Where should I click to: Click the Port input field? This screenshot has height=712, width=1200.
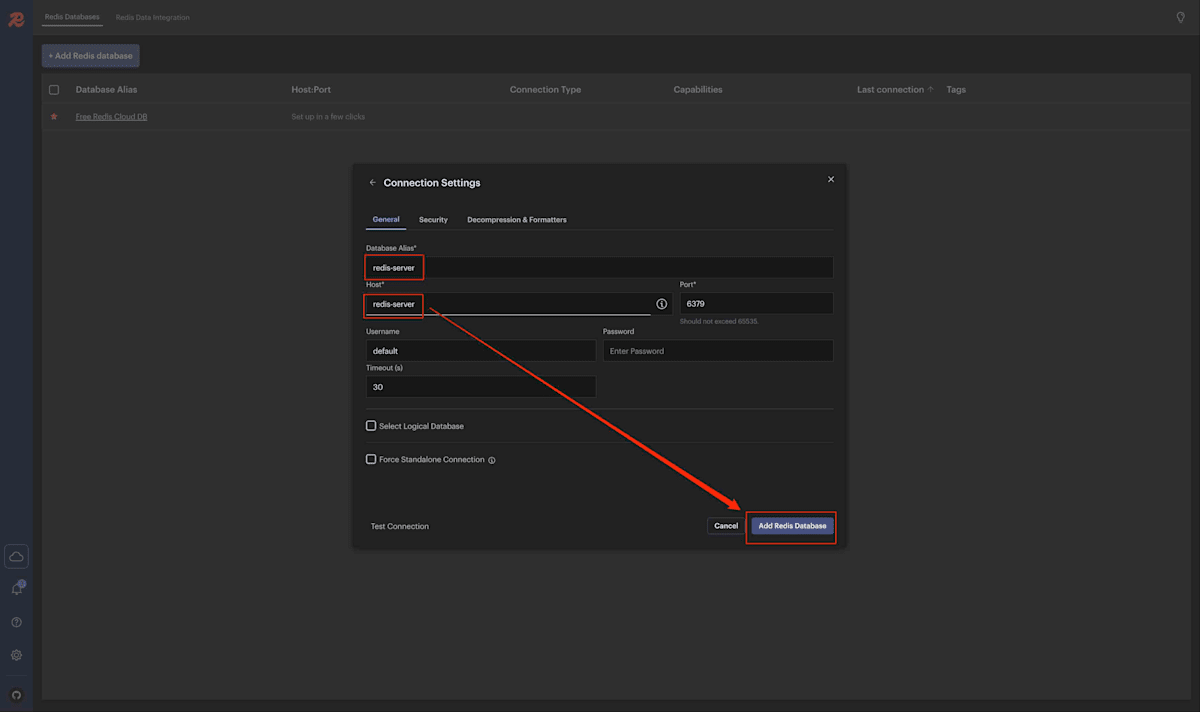(756, 303)
